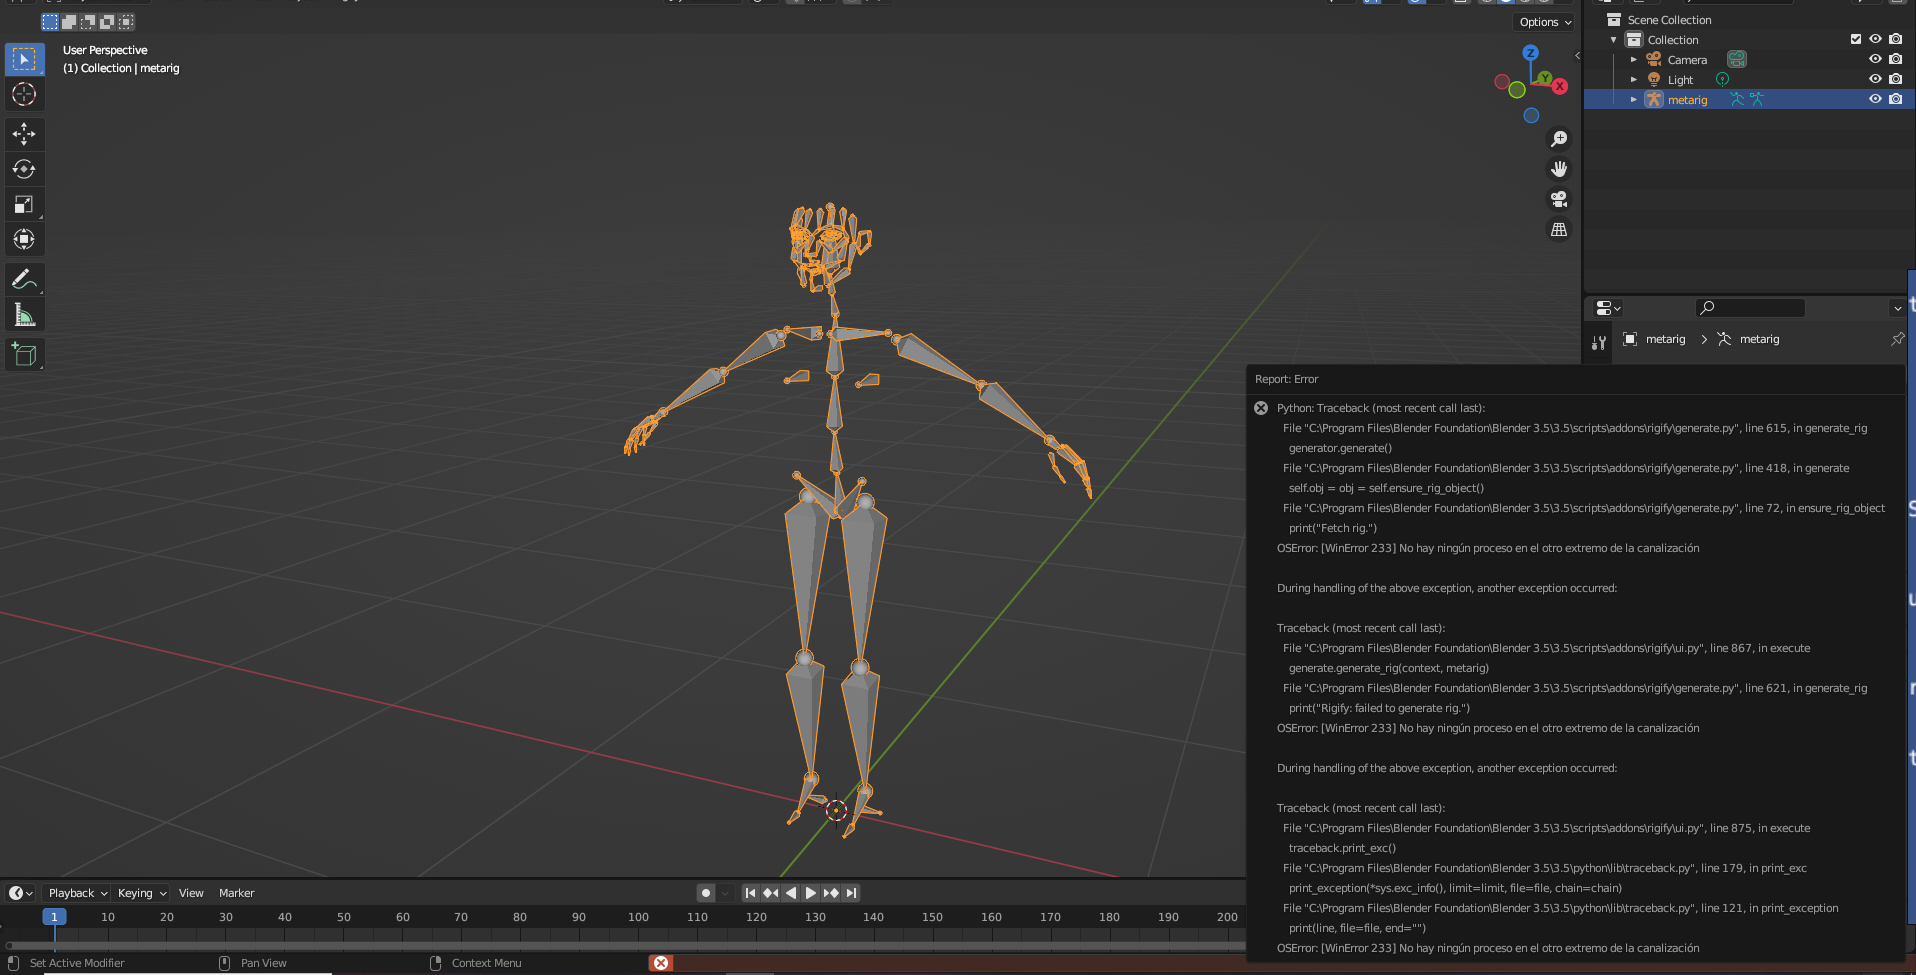Toggle Collection exclude-from-view-layer checkbox
The image size is (1916, 975).
(1856, 39)
